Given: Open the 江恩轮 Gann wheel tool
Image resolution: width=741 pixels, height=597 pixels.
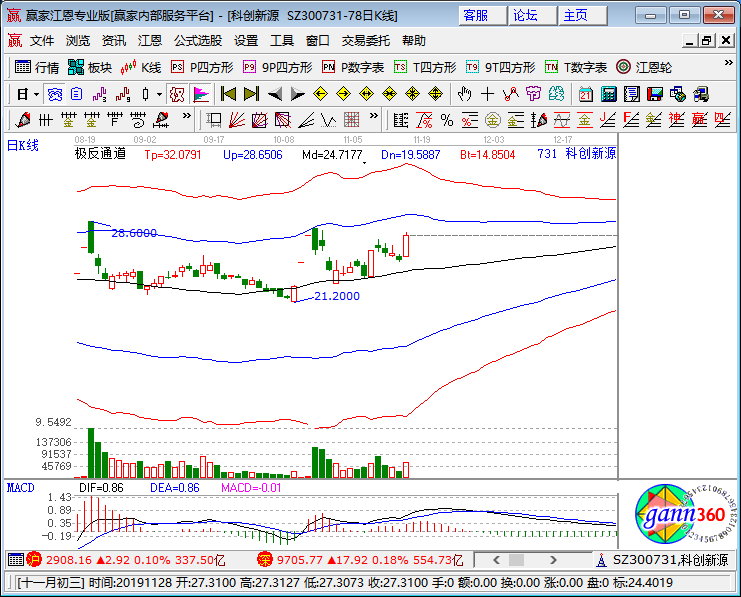Looking at the screenshot, I should pos(644,68).
